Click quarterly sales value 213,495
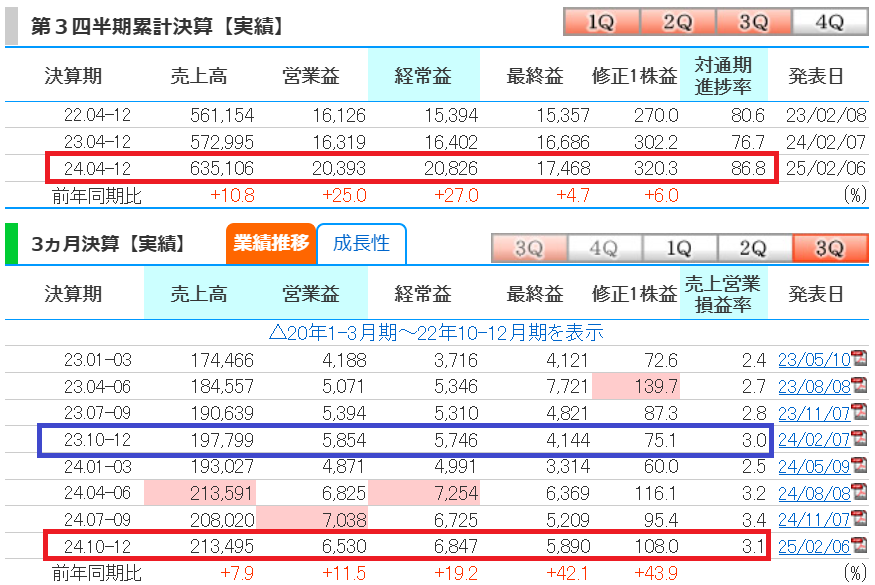 tap(222, 546)
